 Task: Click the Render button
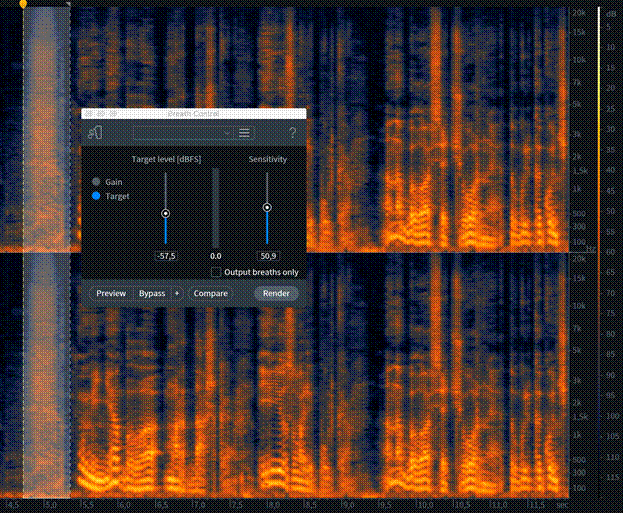pyautogui.click(x=276, y=293)
